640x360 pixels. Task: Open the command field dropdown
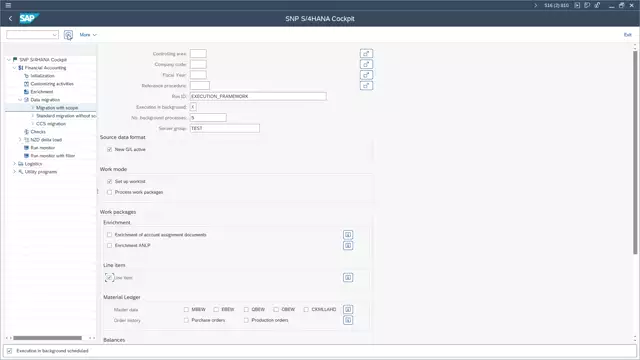click(x=54, y=35)
